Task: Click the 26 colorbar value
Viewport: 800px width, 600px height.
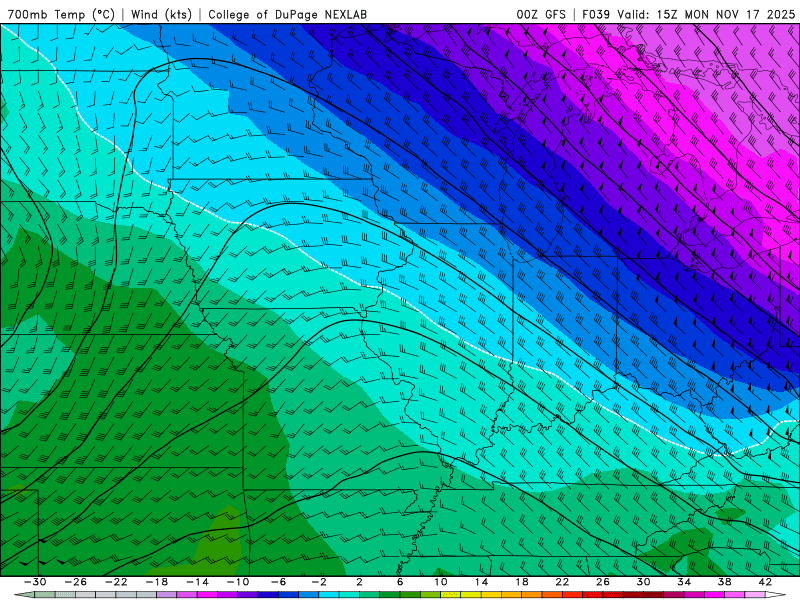Action: click(603, 582)
